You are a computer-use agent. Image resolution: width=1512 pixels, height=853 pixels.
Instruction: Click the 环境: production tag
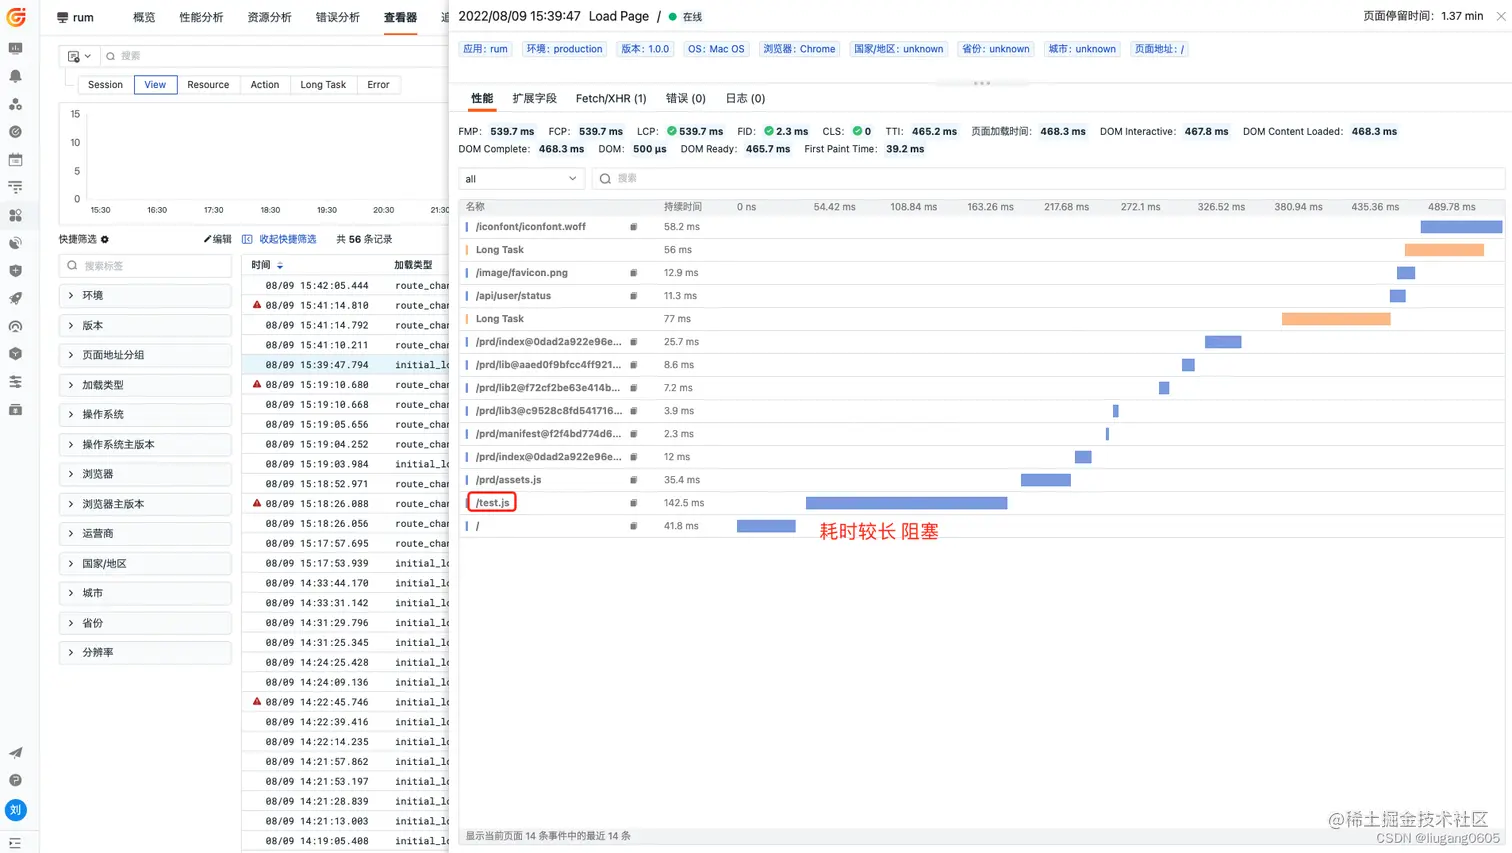coord(565,49)
